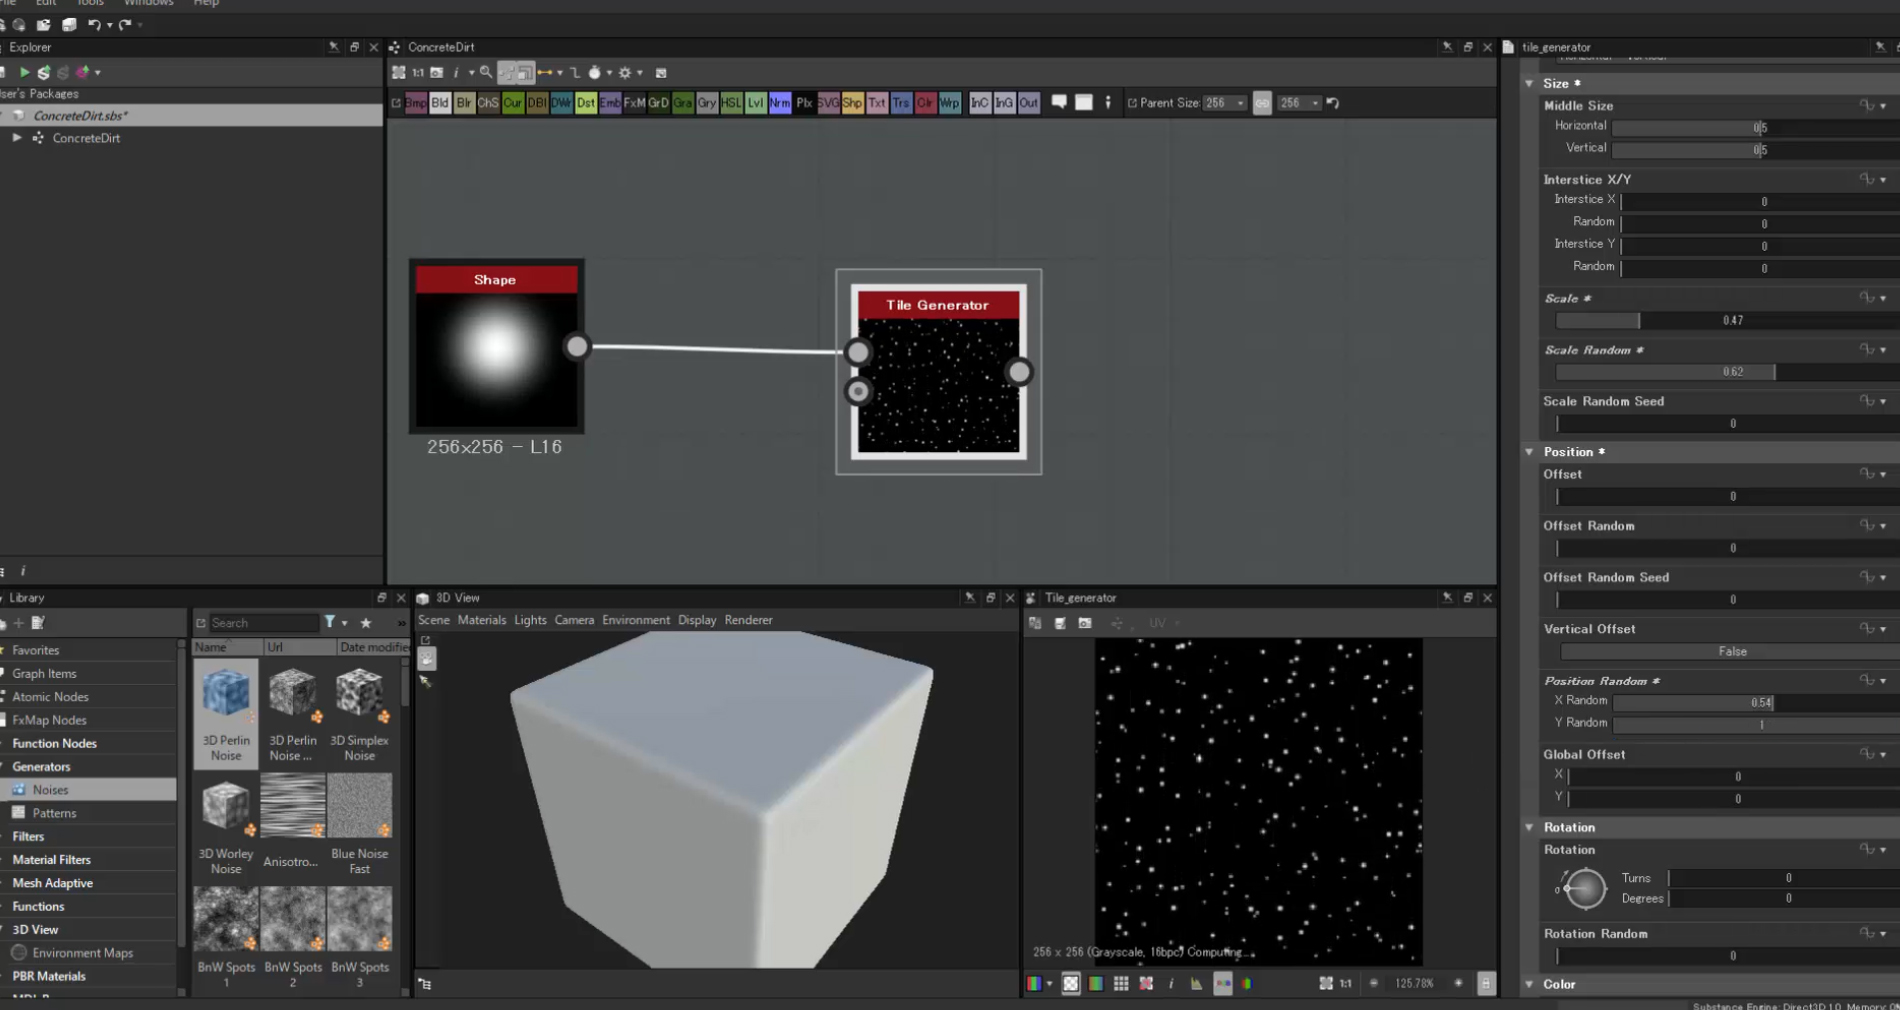This screenshot has height=1010, width=1900.
Task: Add an Output node with Out icon
Action: 1028,103
